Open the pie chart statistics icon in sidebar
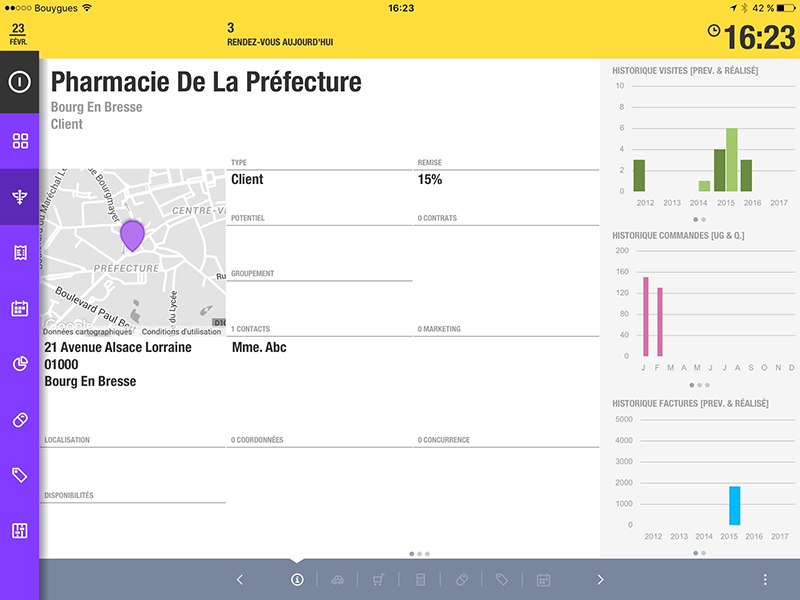Screen dimensions: 800x600 point(19,364)
